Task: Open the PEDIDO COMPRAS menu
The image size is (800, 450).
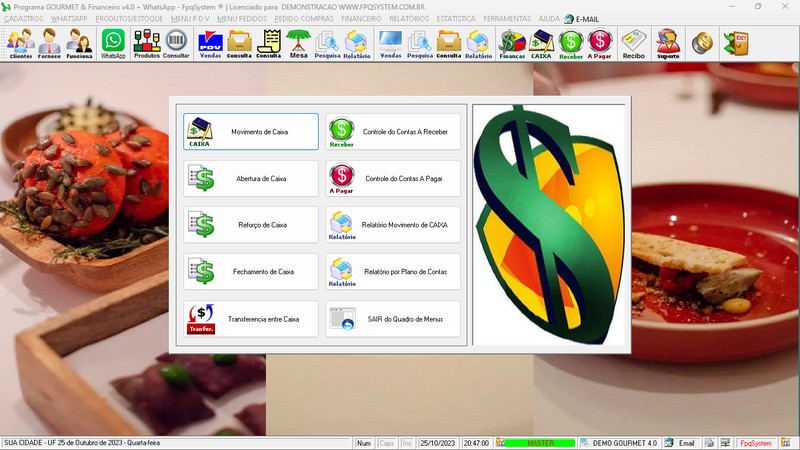Action: 304,19
